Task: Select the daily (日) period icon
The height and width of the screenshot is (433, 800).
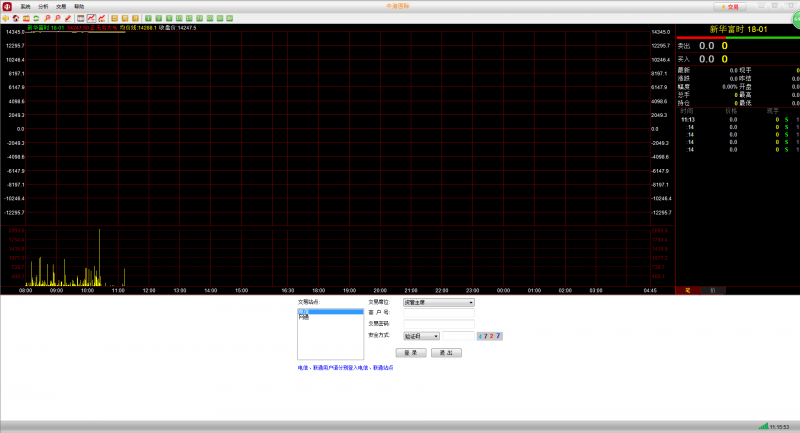Action: tap(115, 18)
